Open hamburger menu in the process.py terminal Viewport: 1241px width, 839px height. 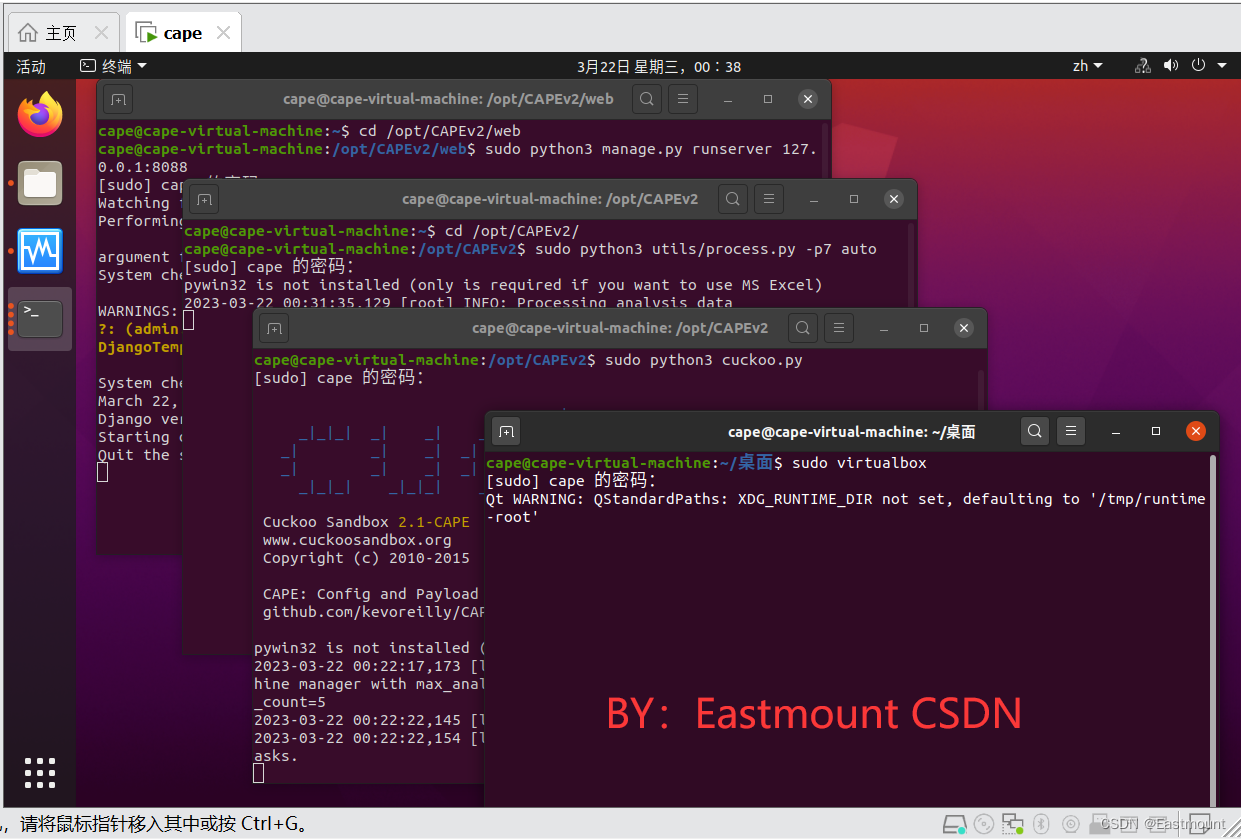[x=768, y=199]
